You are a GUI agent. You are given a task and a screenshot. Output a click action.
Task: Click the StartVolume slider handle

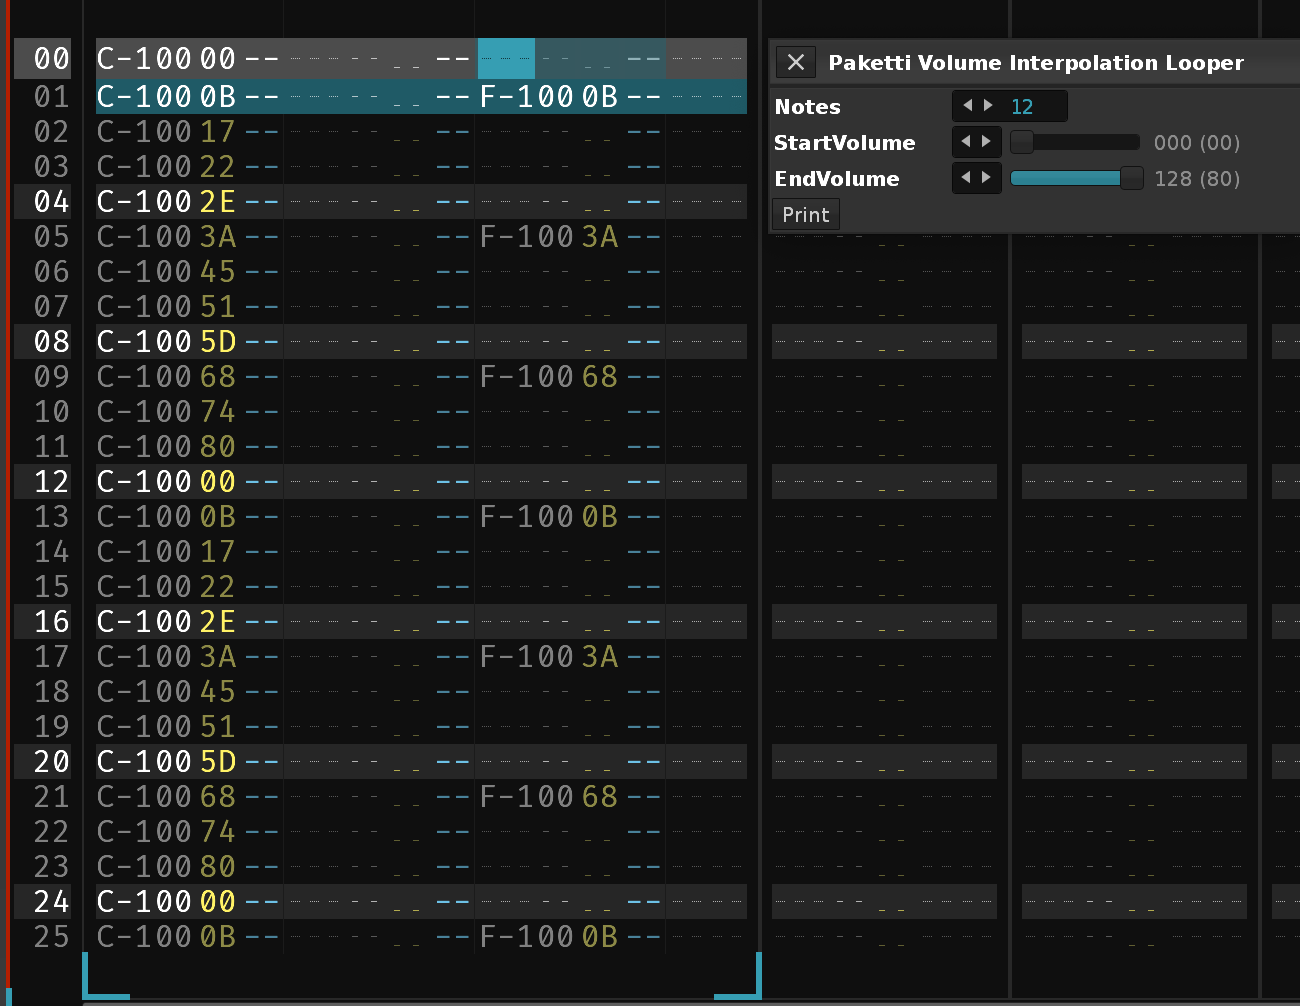1021,143
